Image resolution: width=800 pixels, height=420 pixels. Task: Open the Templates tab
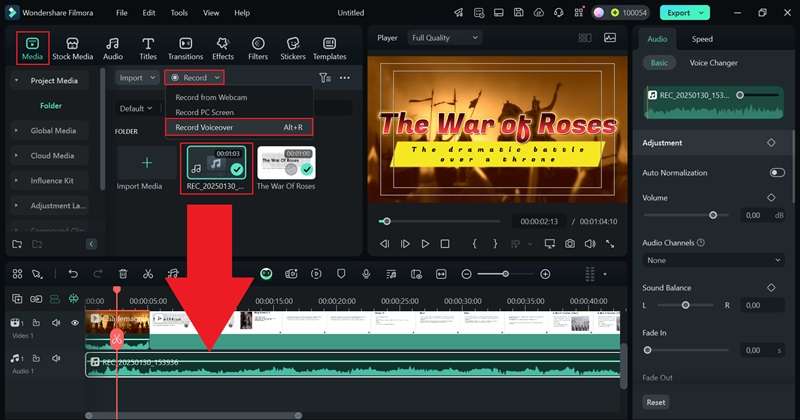330,48
